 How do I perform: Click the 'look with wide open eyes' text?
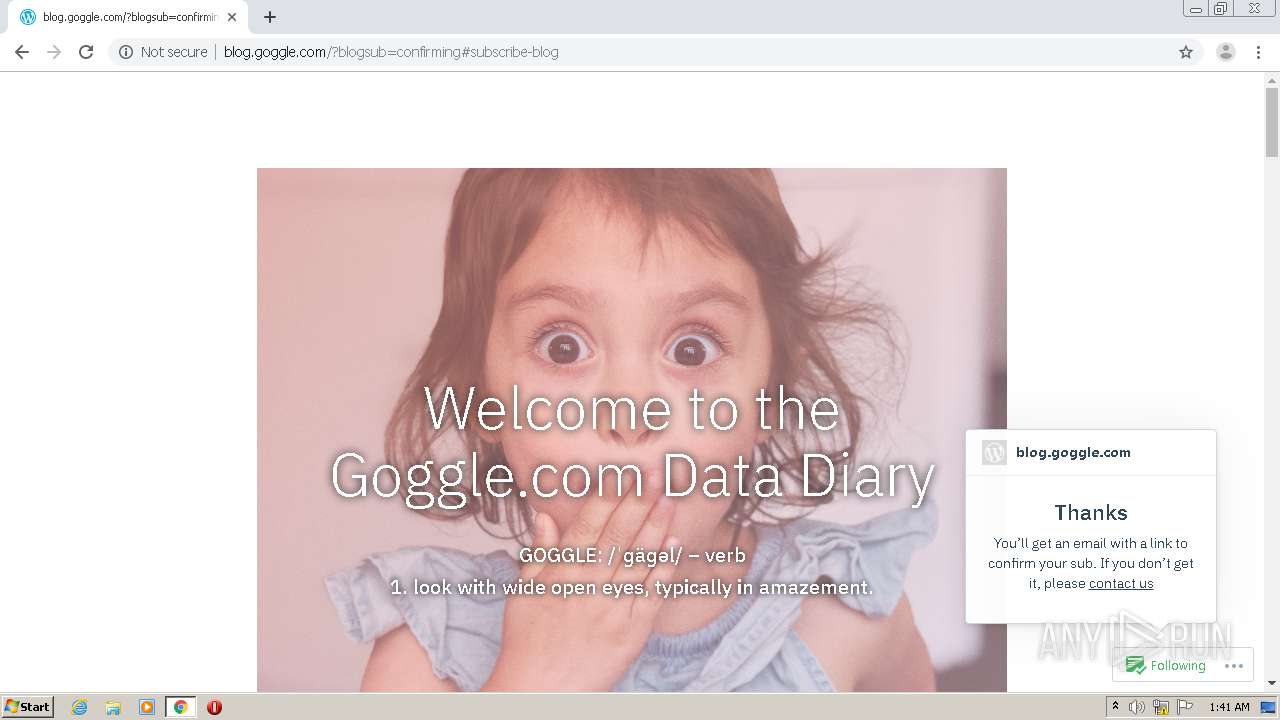[632, 587]
